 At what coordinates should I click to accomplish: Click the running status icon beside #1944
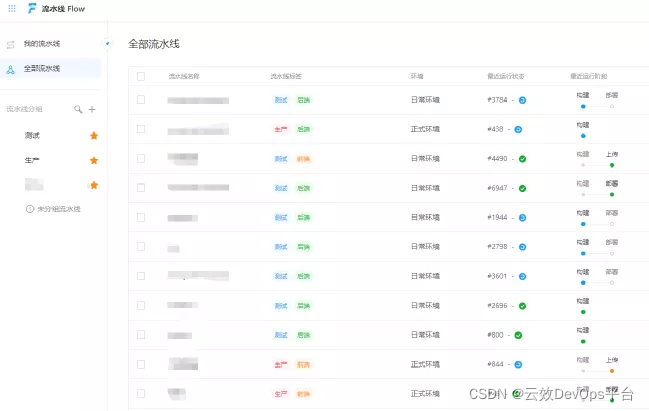coord(522,218)
